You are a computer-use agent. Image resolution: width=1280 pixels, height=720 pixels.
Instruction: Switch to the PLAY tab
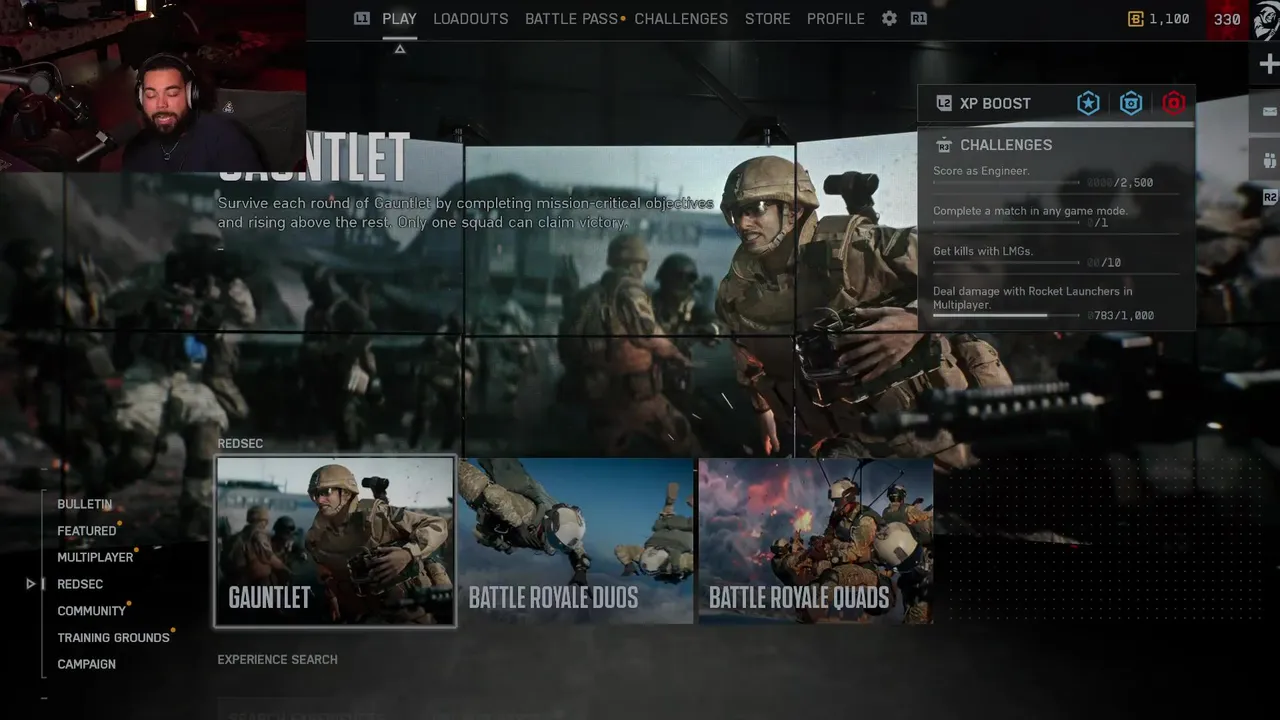(399, 19)
